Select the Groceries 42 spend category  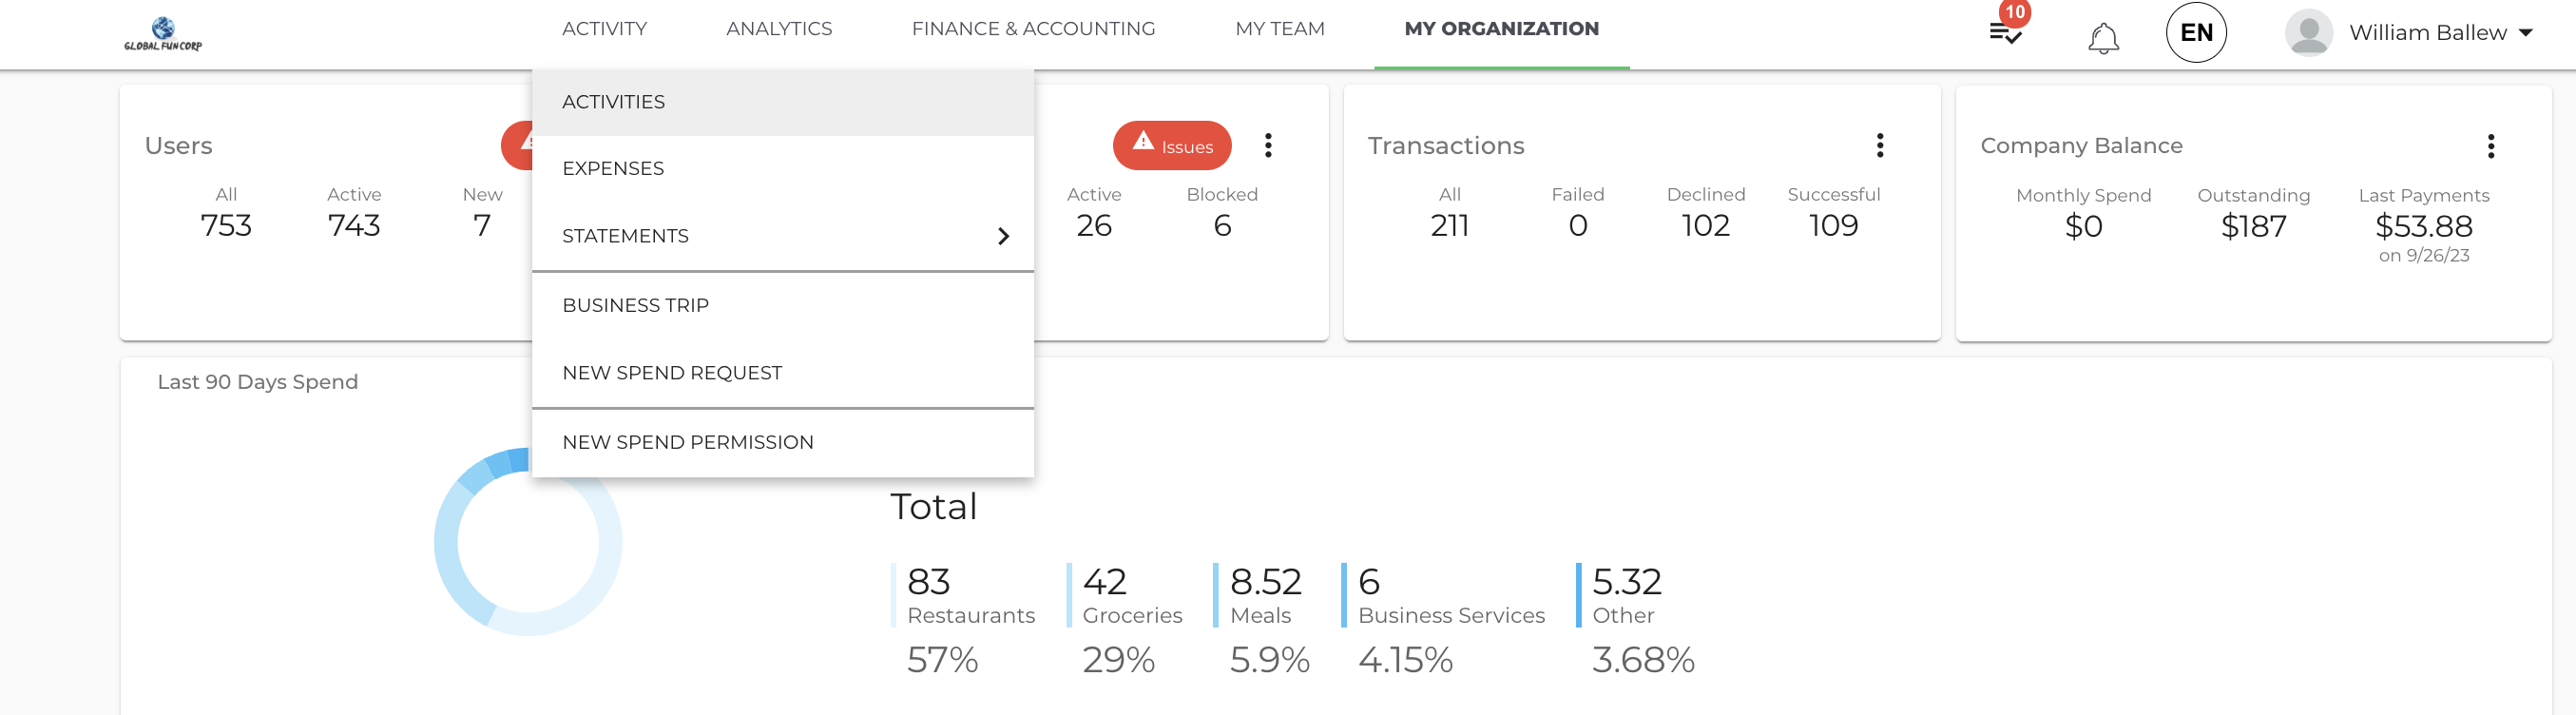(1125, 595)
